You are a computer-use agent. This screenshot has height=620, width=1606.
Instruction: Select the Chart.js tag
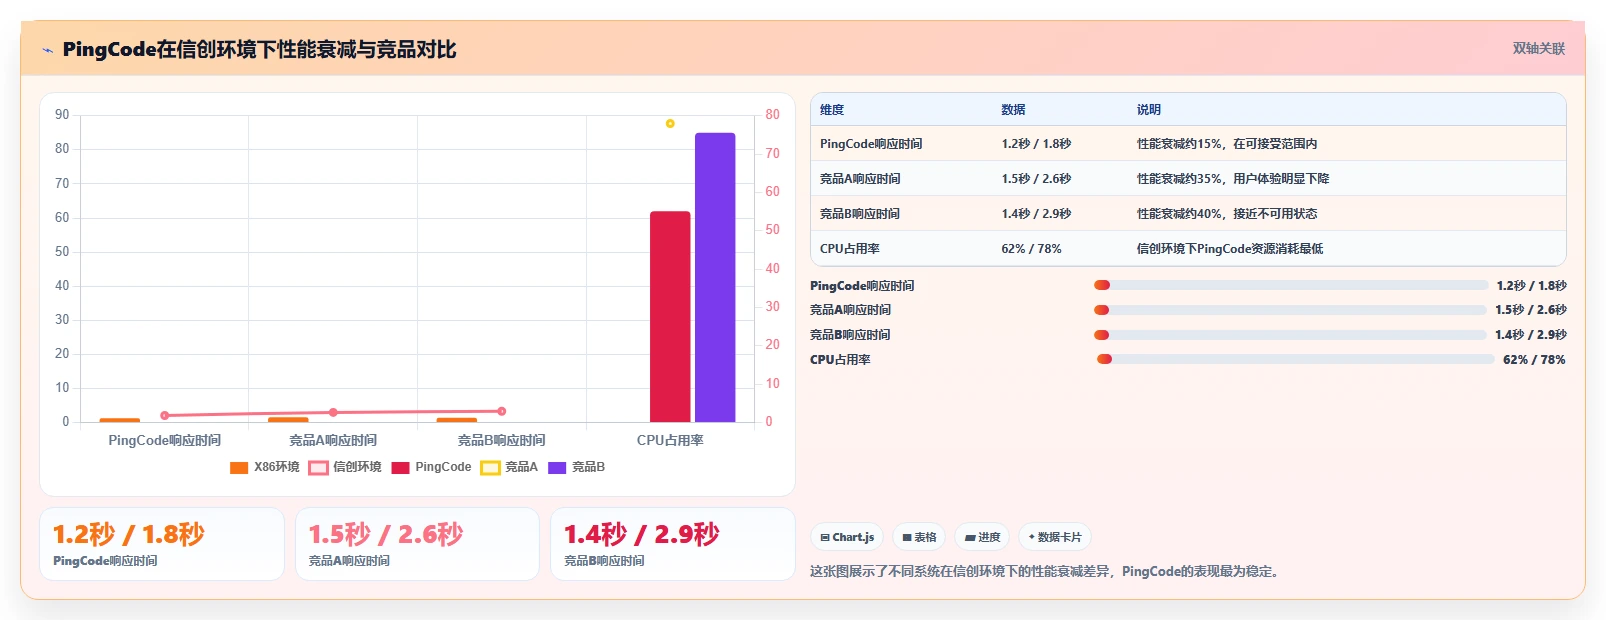[846, 537]
